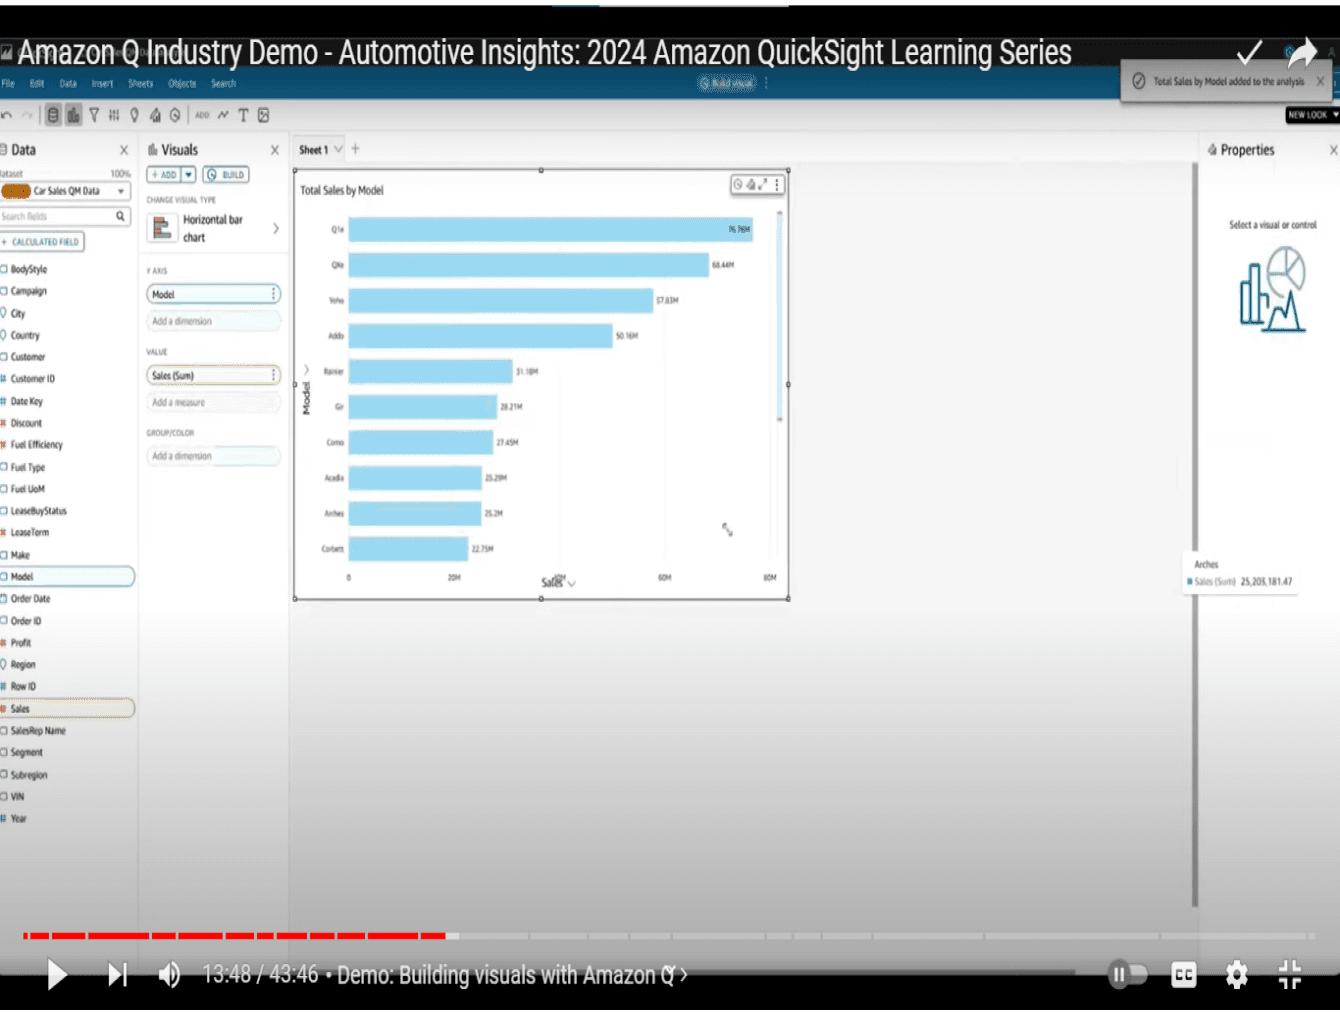Click the BUILD button in Visuals

(x=226, y=175)
